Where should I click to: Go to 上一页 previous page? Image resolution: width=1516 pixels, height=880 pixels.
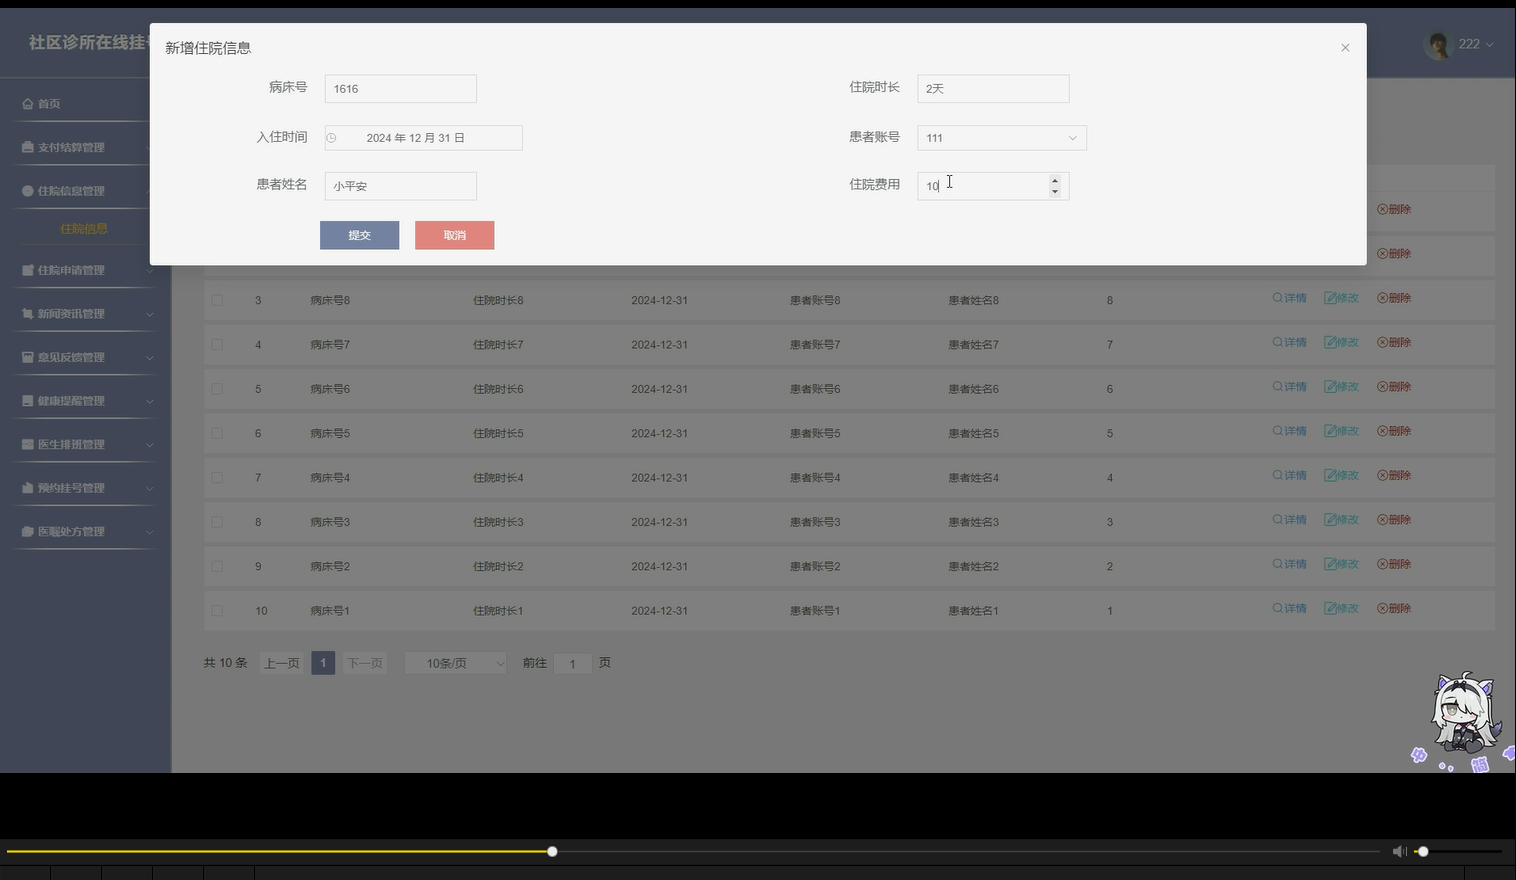click(282, 663)
